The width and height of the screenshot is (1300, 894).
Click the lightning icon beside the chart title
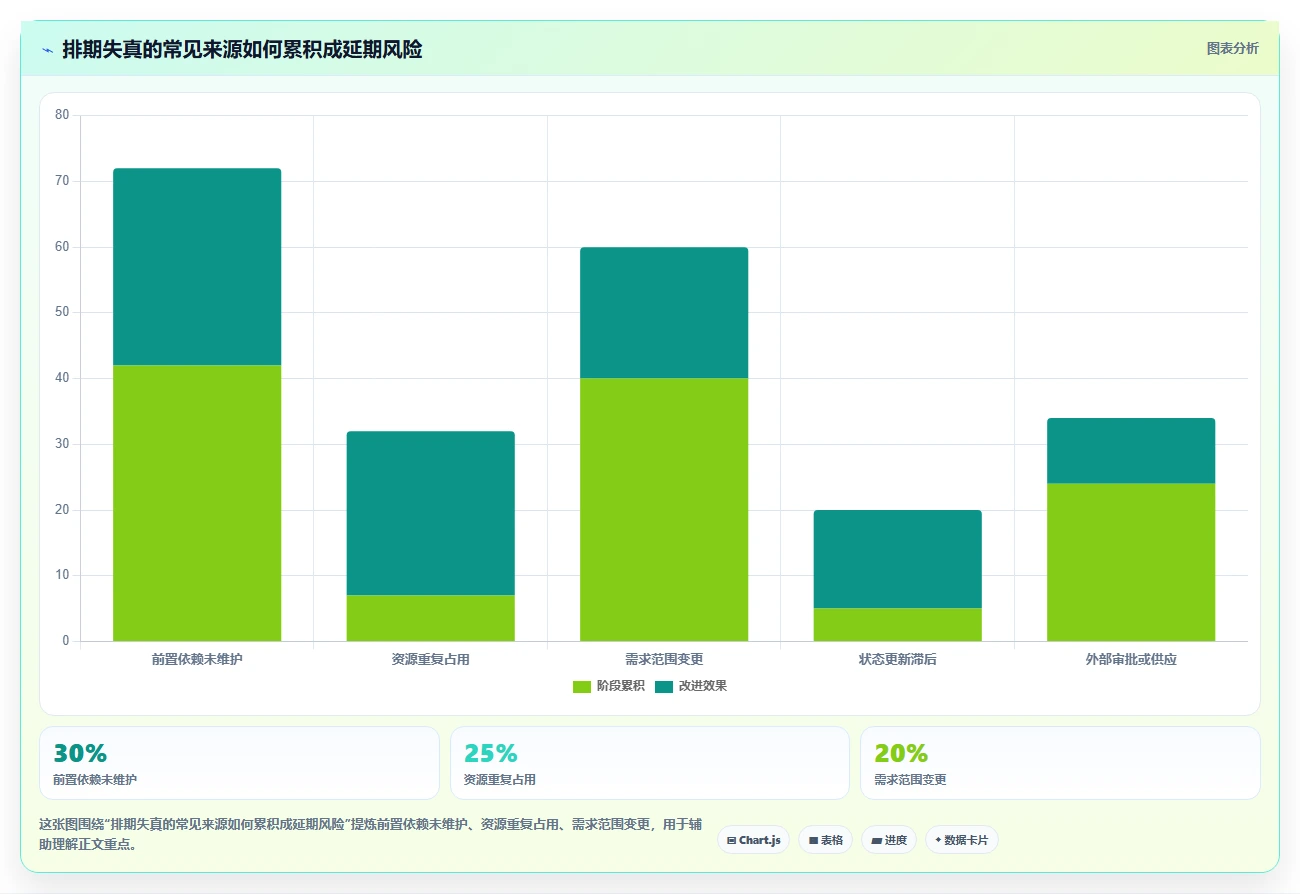pyautogui.click(x=47, y=49)
